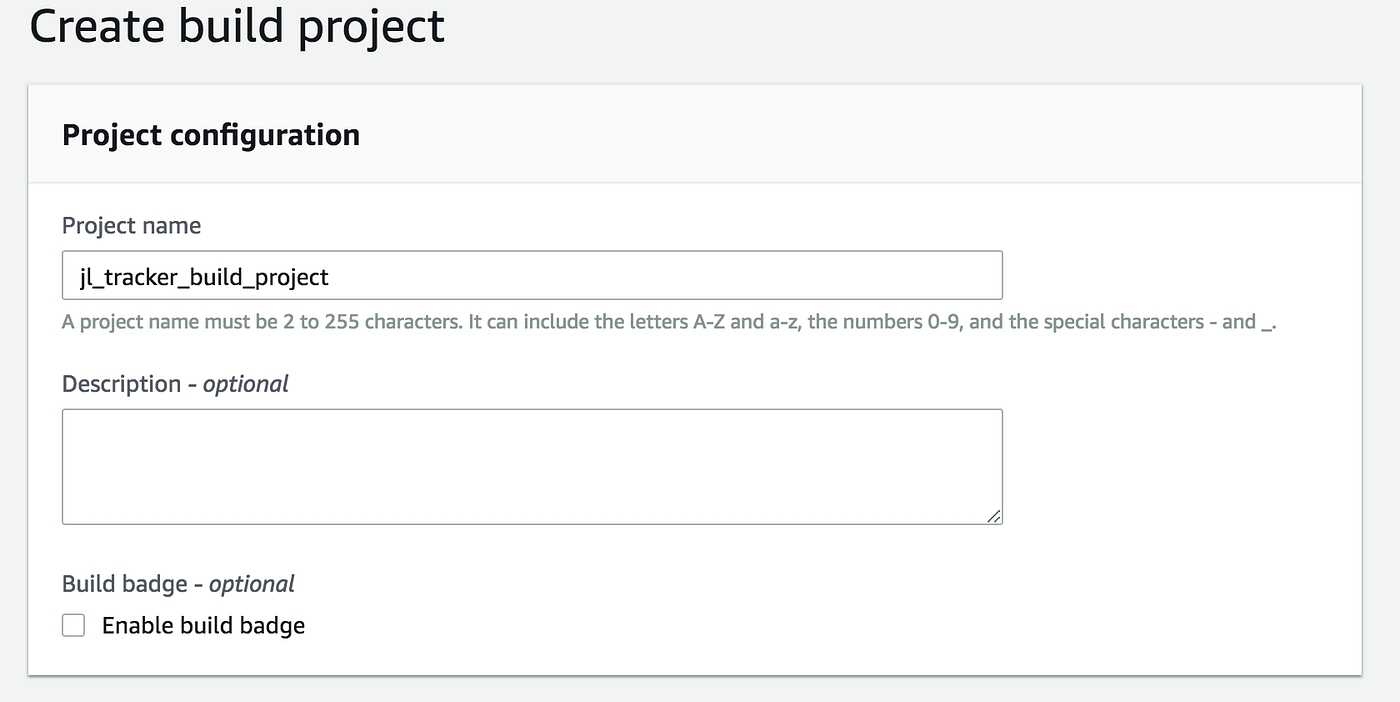Click the 'Project name' field label
This screenshot has height=702, width=1400.
(131, 226)
